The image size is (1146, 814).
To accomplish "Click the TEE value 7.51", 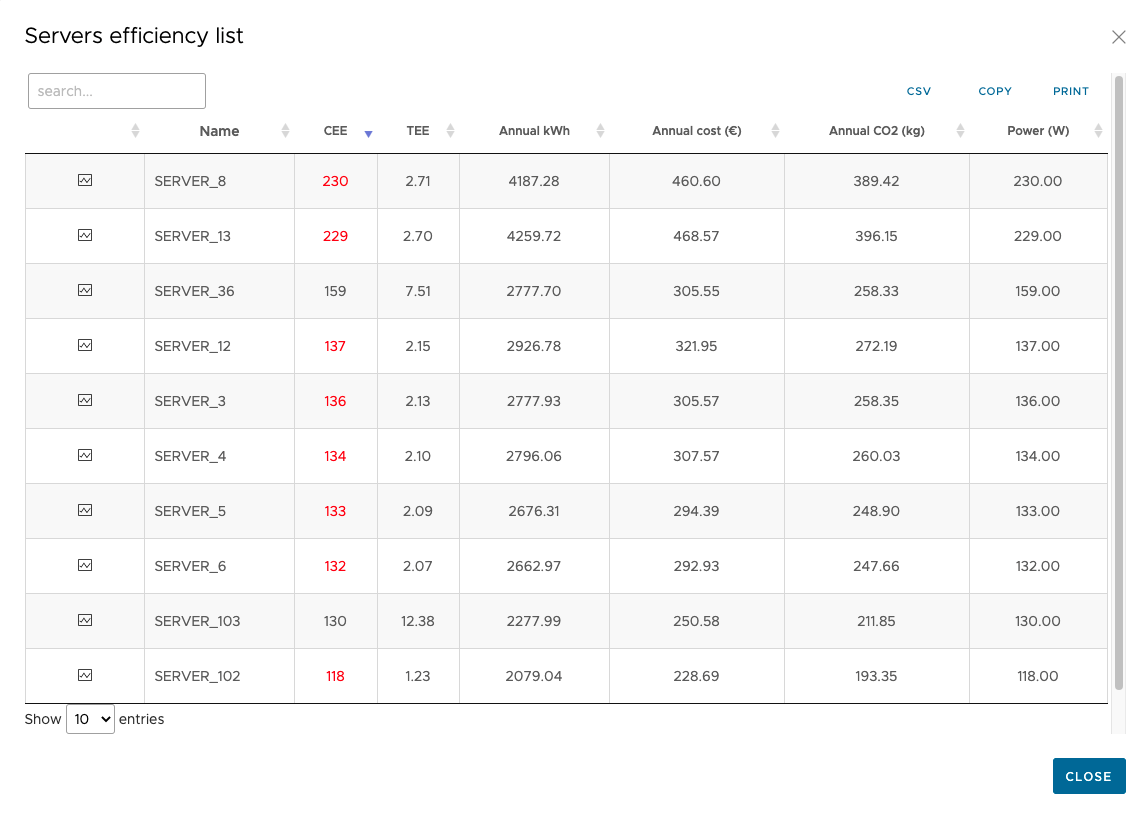I will [418, 291].
